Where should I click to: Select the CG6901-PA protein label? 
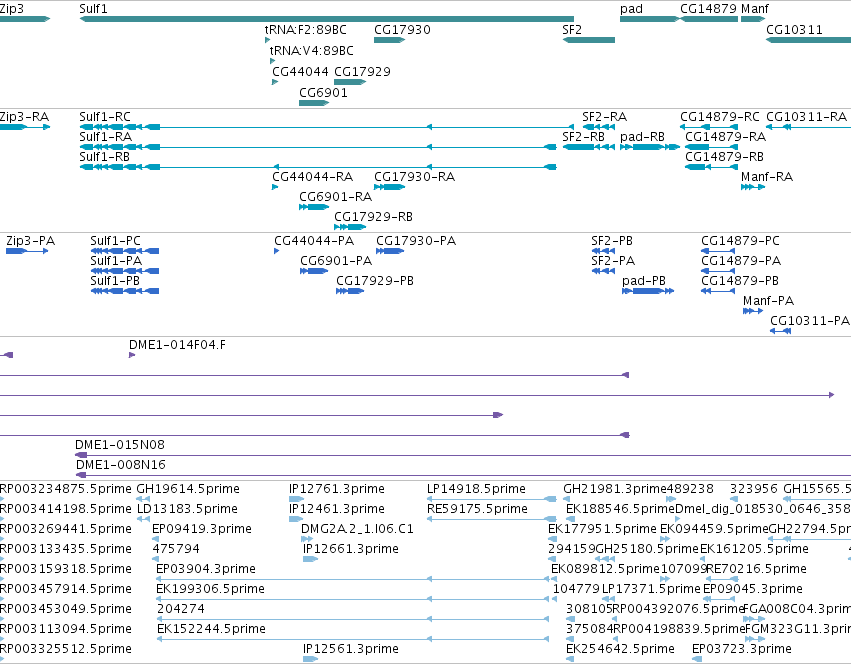(336, 261)
